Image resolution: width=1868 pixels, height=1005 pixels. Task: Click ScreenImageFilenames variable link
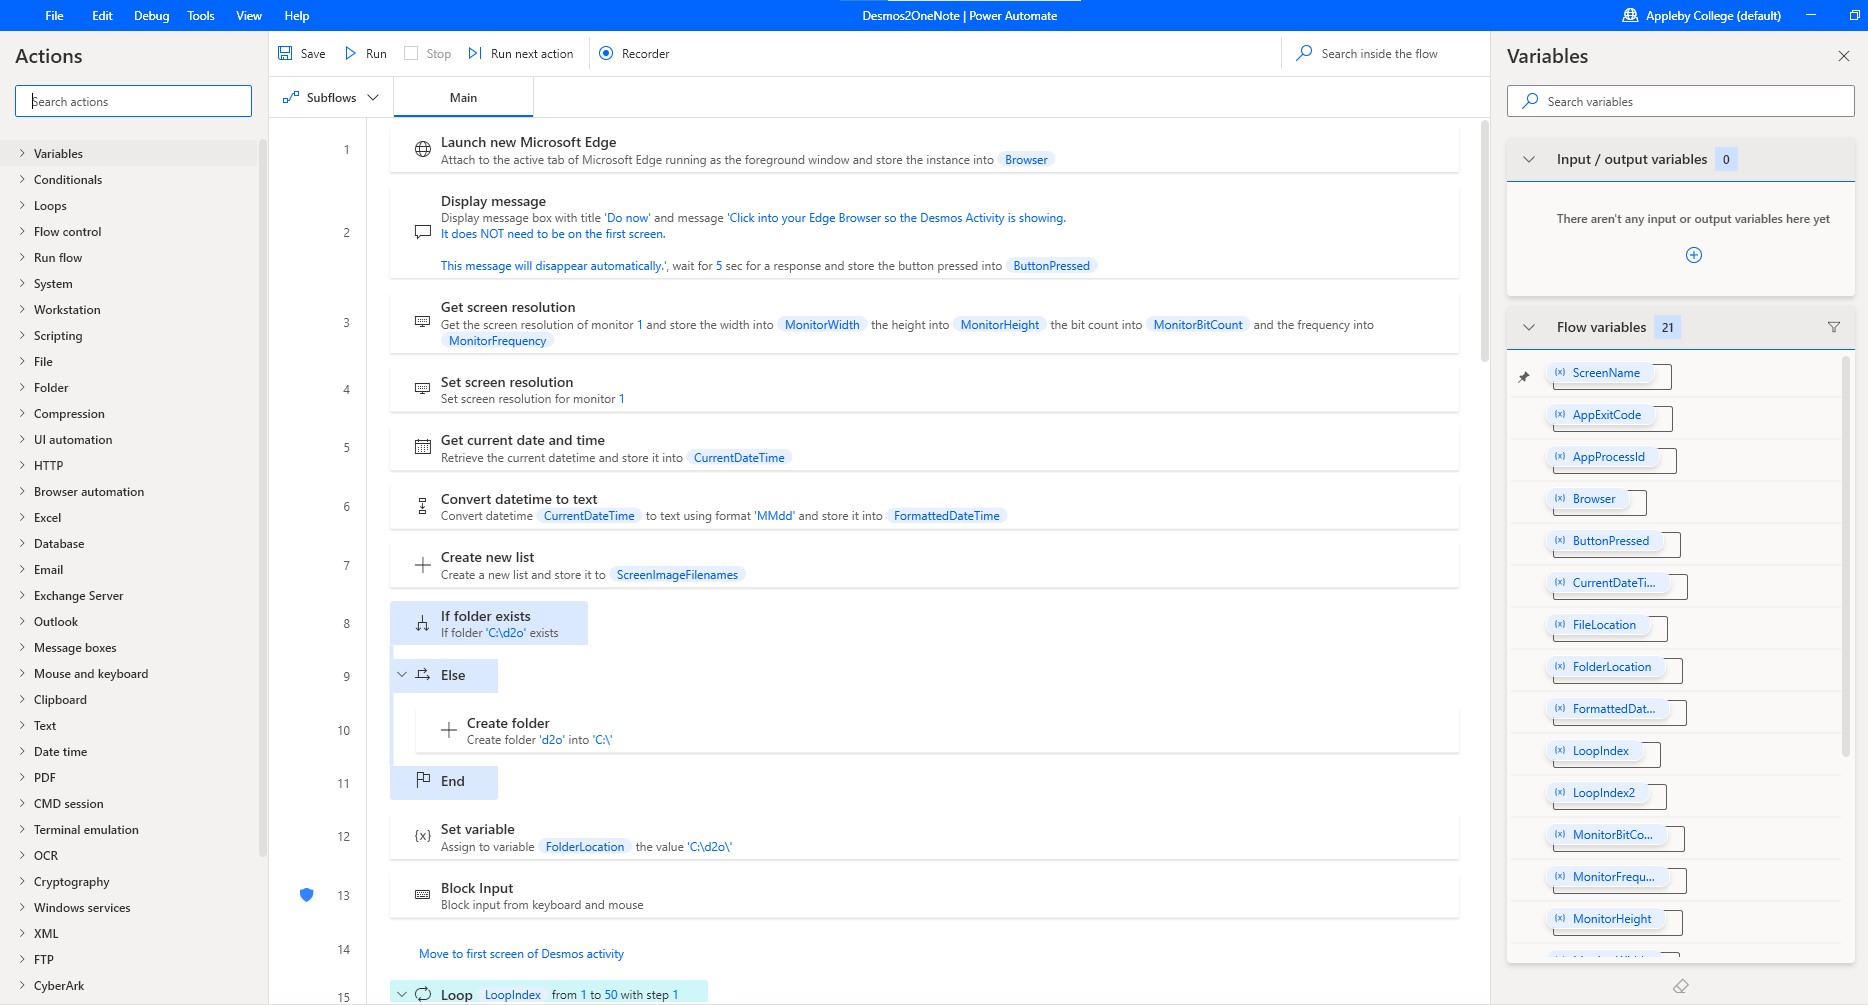(x=677, y=574)
